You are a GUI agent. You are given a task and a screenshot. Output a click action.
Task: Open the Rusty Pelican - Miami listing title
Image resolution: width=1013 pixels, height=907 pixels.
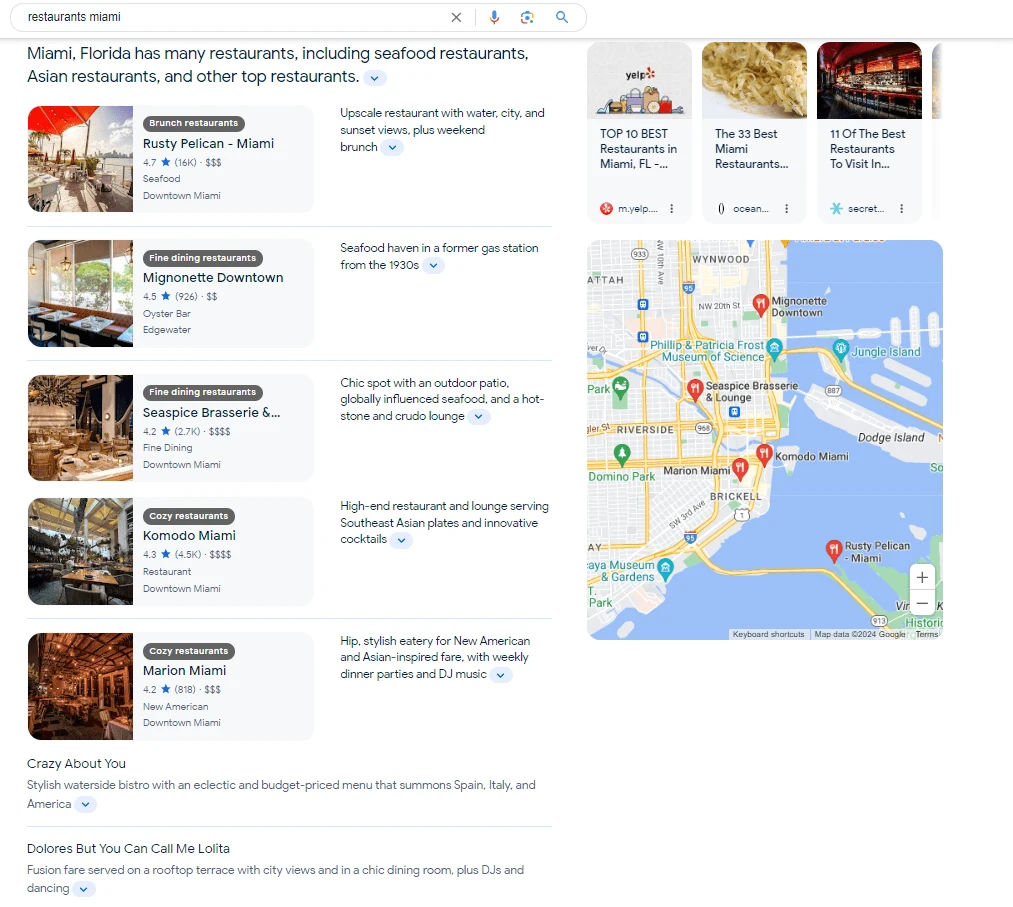(208, 143)
